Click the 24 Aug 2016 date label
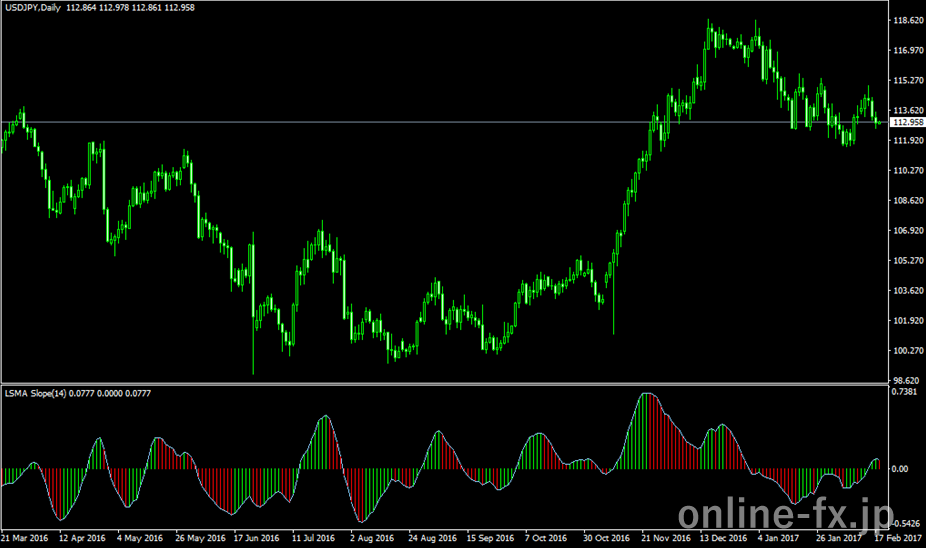The width and height of the screenshot is (926, 548). coord(432,539)
